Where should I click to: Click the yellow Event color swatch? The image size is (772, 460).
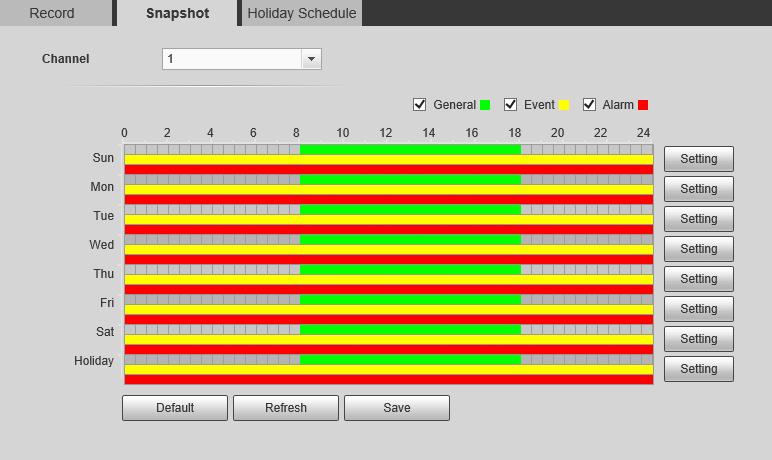click(x=564, y=105)
